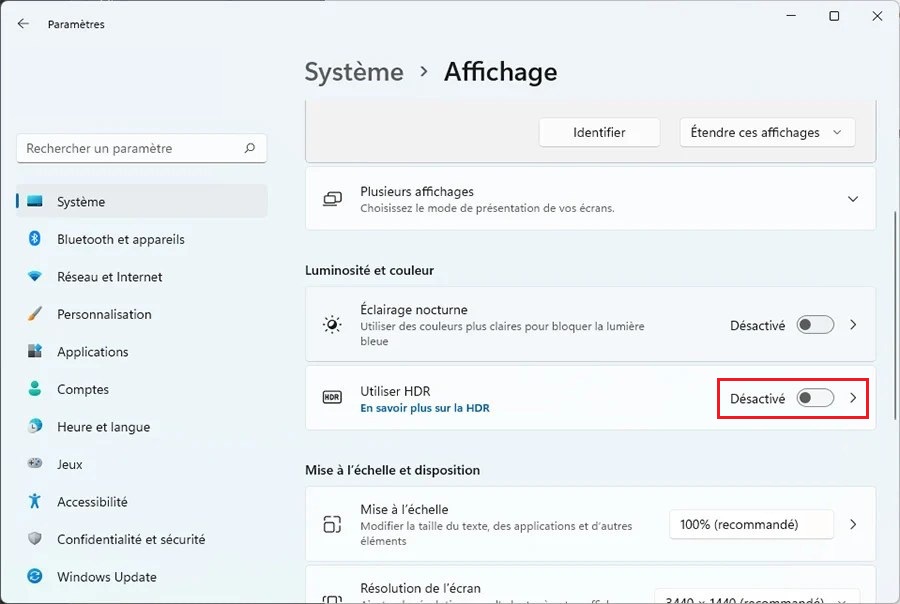Screen dimensions: 900x604
Task: Click the back arrow icon
Action: pyautogui.click(x=23, y=24)
